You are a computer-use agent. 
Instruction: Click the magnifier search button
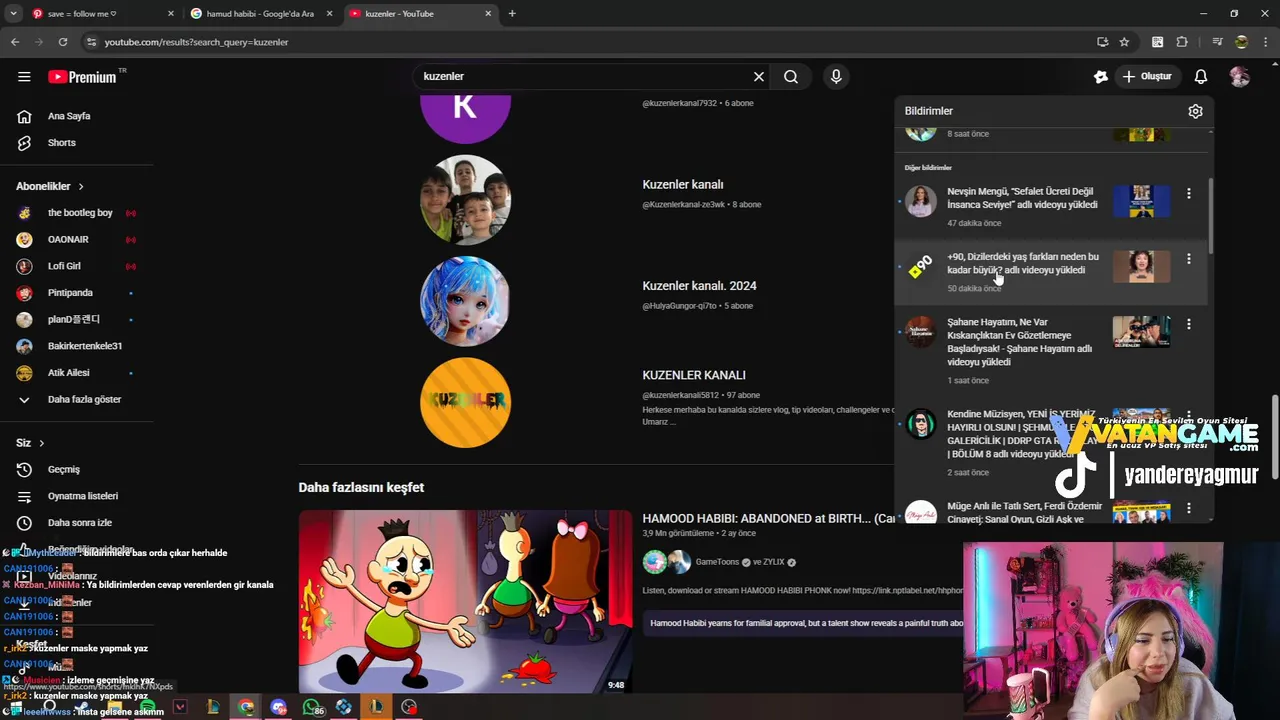[791, 76]
